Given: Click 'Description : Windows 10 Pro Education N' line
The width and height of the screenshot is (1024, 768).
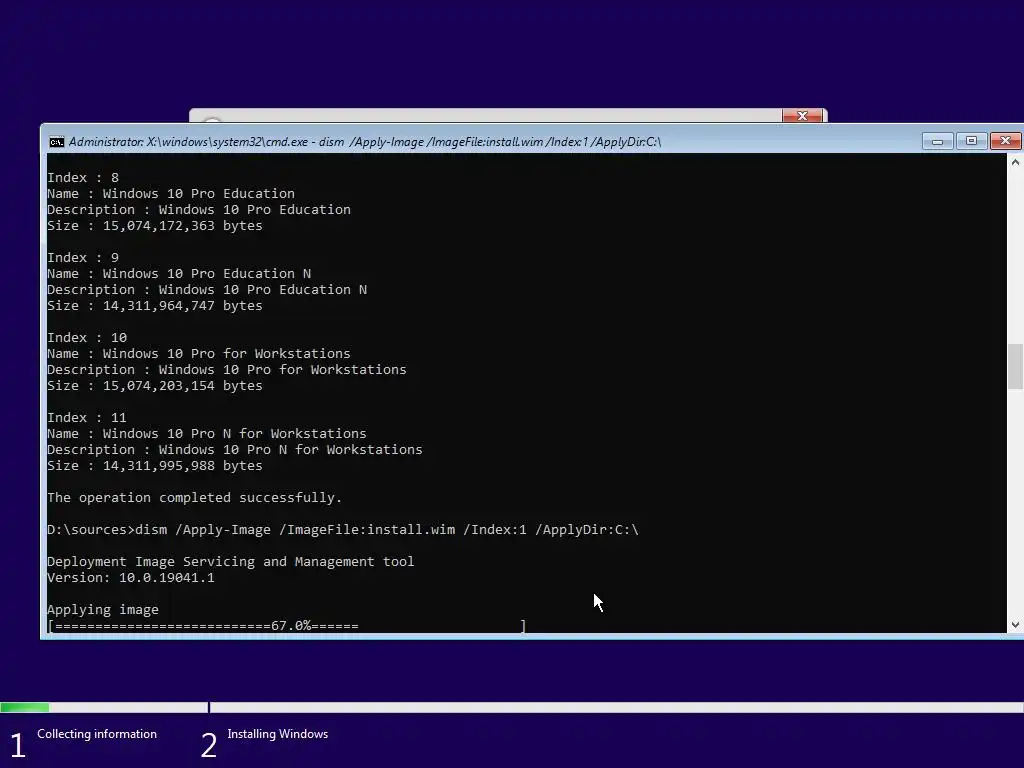Looking at the screenshot, I should click(207, 289).
